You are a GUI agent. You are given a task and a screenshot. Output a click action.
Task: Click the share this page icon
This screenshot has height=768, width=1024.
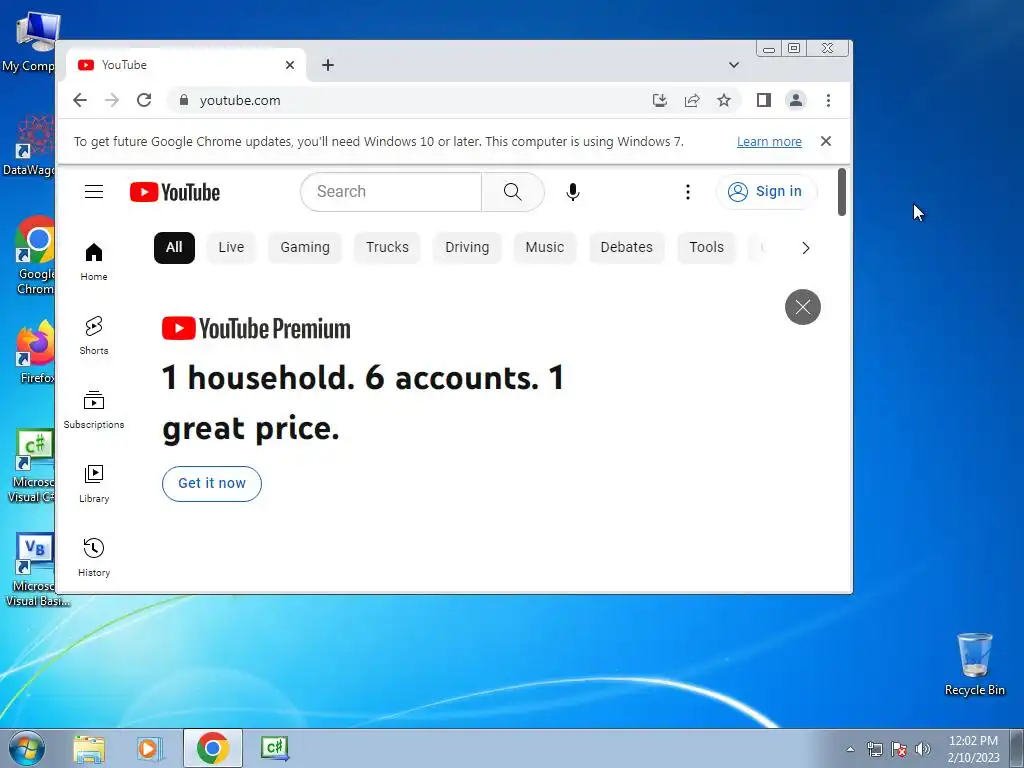point(692,100)
